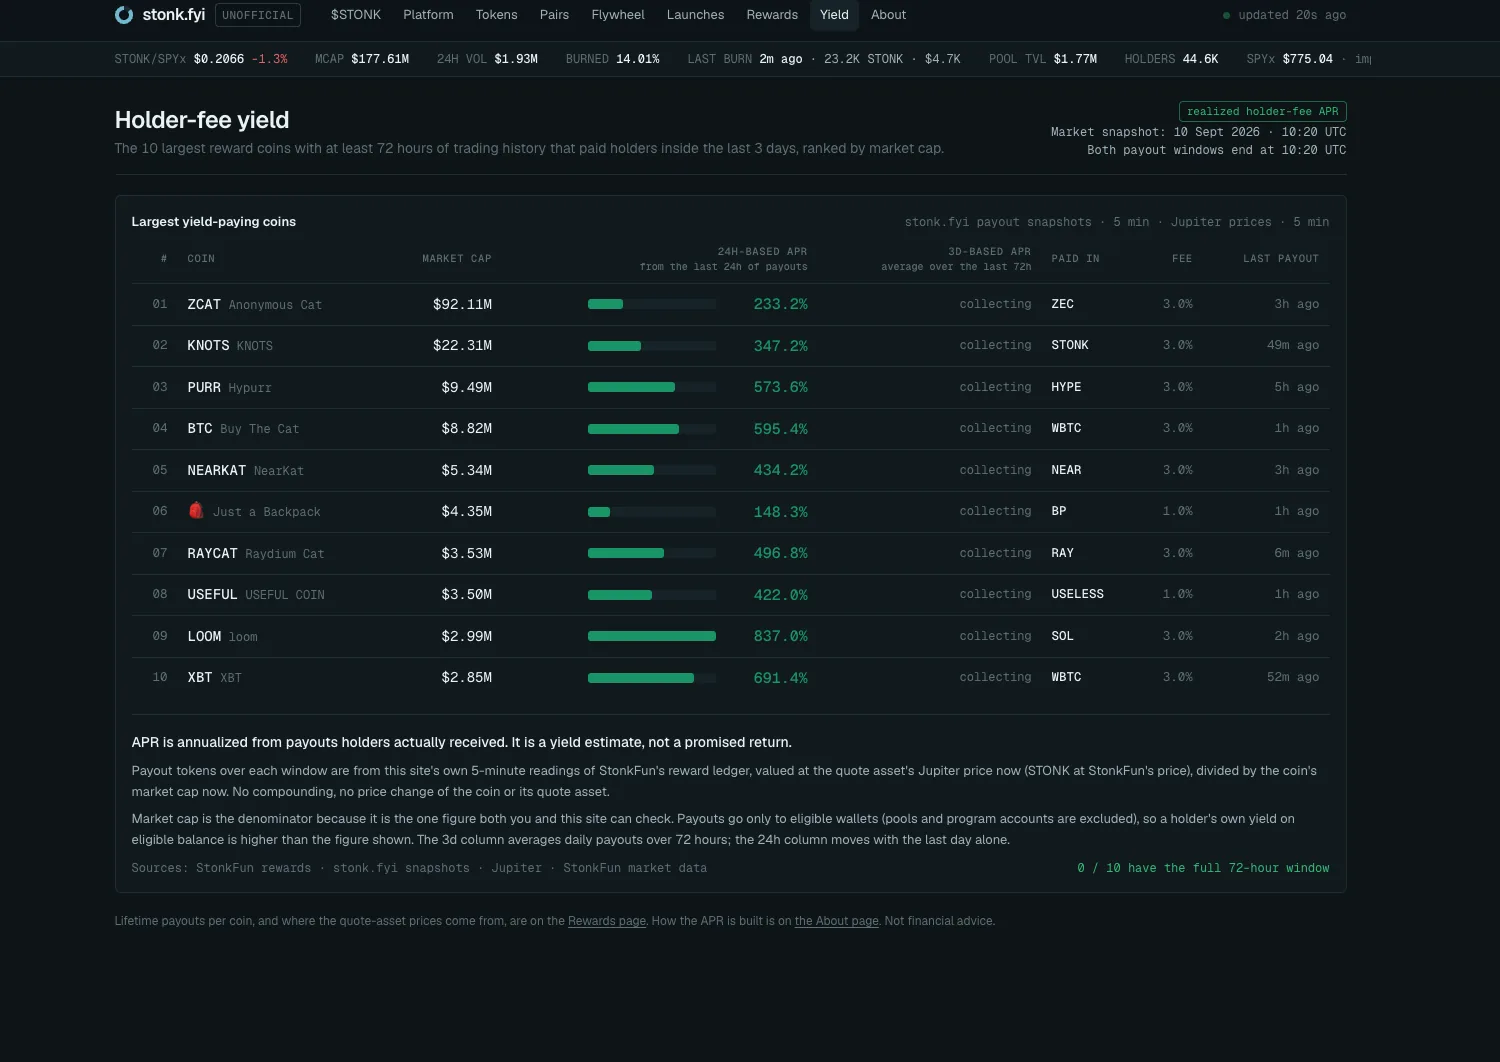Click the 0 / 10 full window note
Screen dimensions: 1500x1062
pyautogui.click(x=1203, y=868)
